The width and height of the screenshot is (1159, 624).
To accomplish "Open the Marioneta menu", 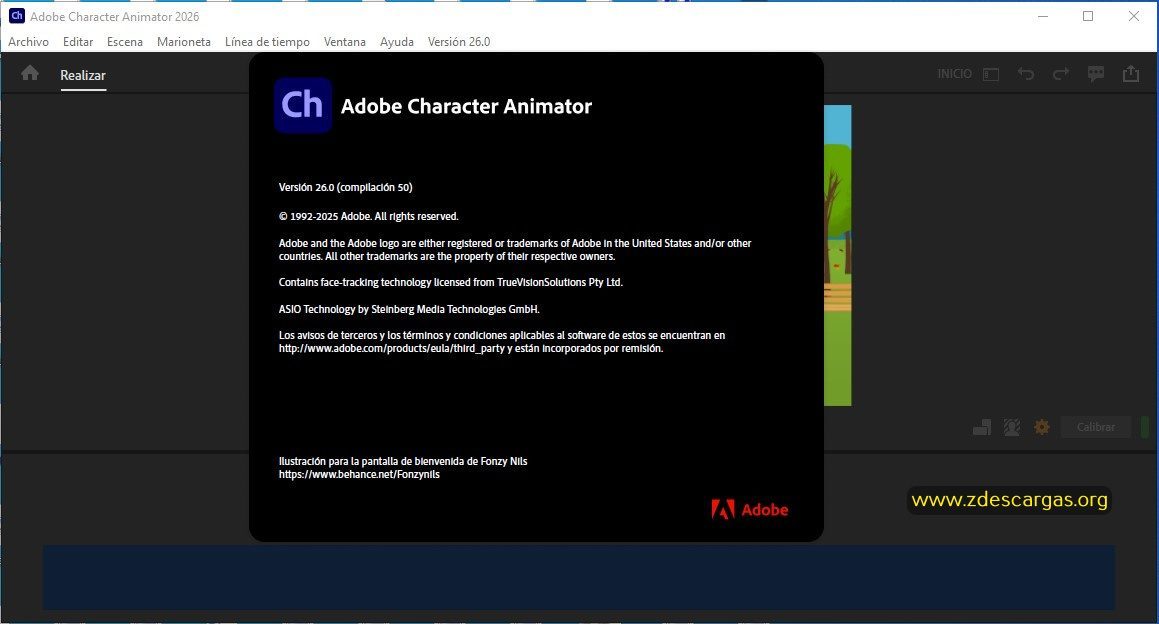I will pyautogui.click(x=183, y=42).
